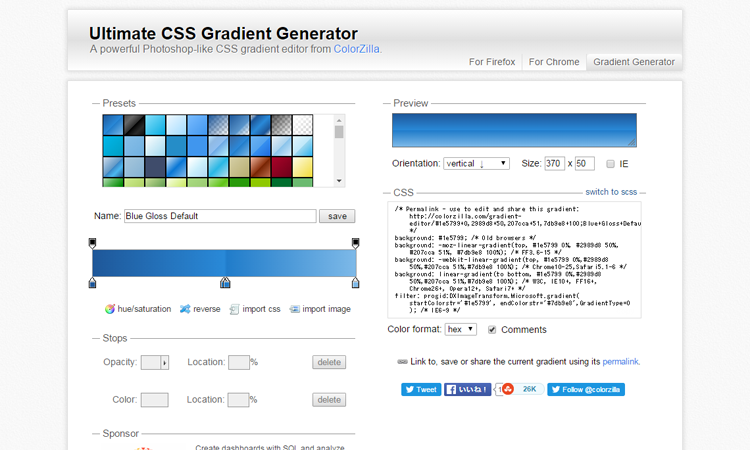The height and width of the screenshot is (450, 750).
Task: Click the import css document icon
Action: (x=234, y=309)
